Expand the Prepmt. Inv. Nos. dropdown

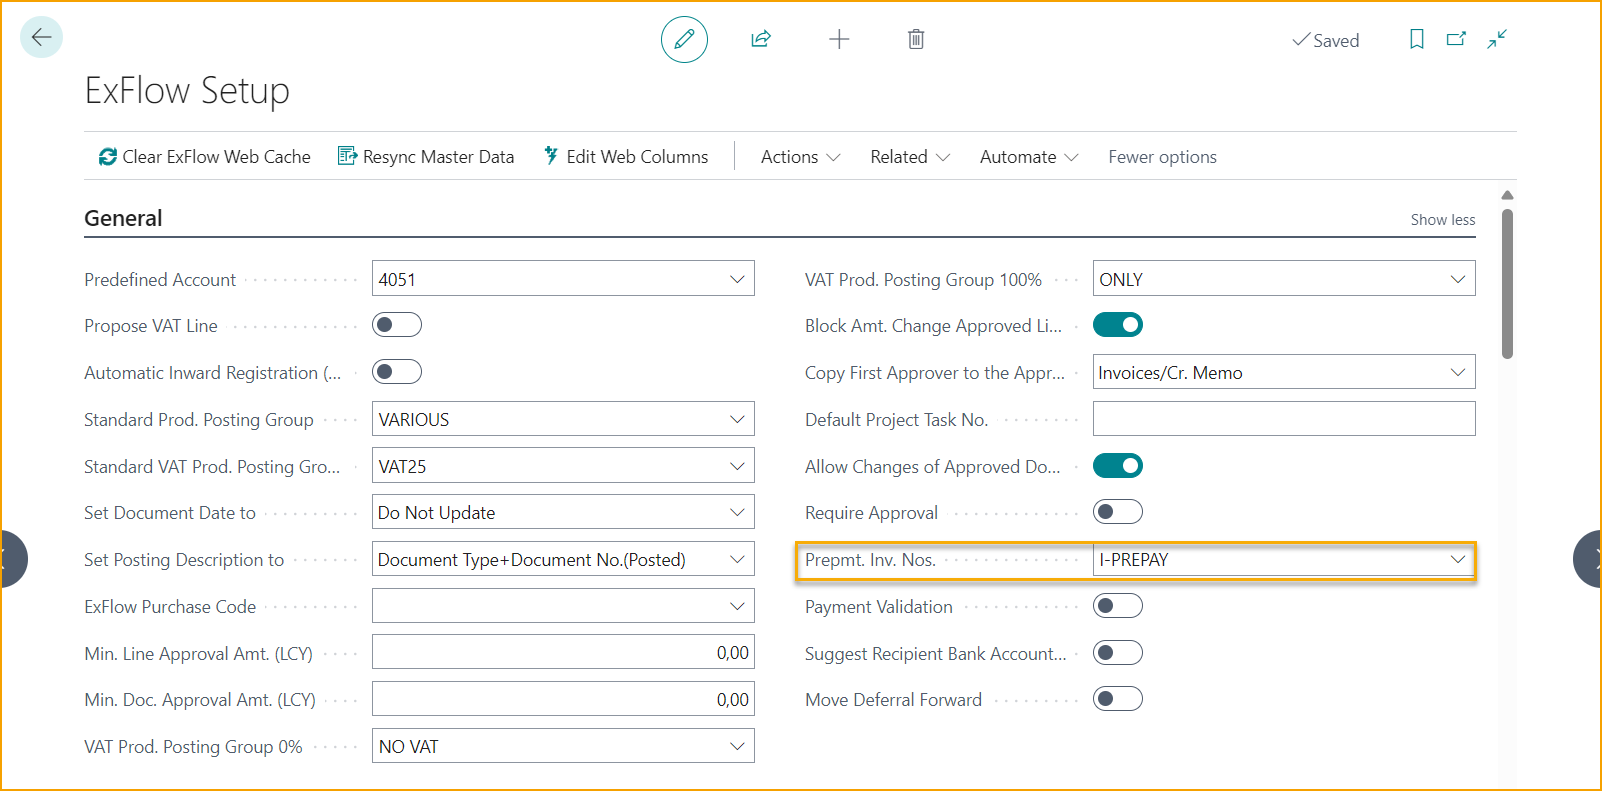(1457, 559)
